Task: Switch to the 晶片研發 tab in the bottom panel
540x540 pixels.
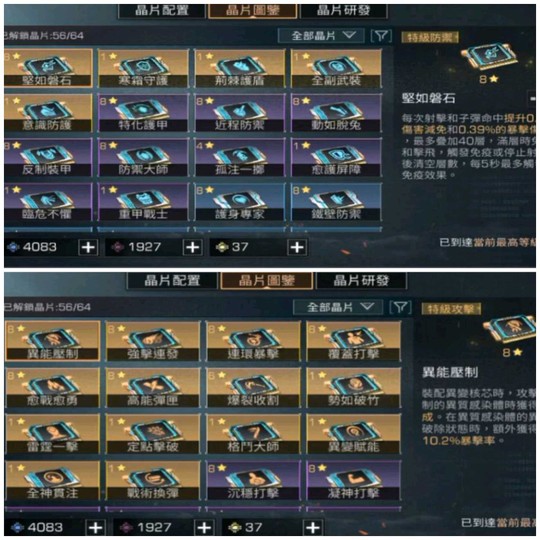Action: pyautogui.click(x=361, y=281)
